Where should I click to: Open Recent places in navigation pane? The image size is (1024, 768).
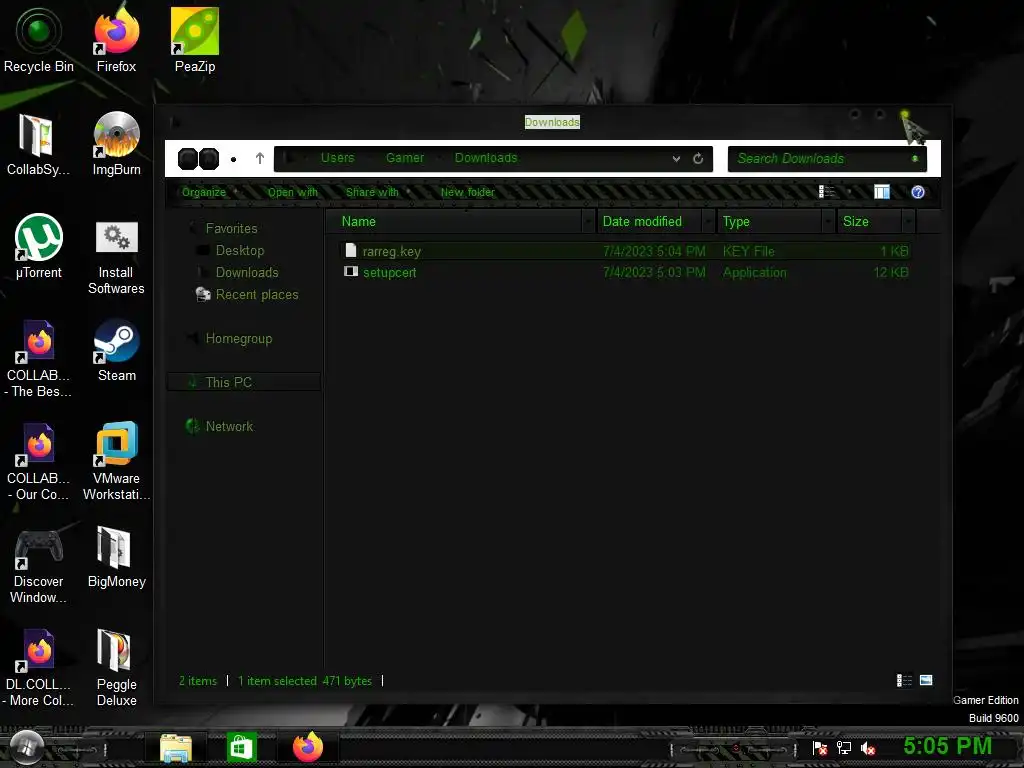tap(257, 295)
